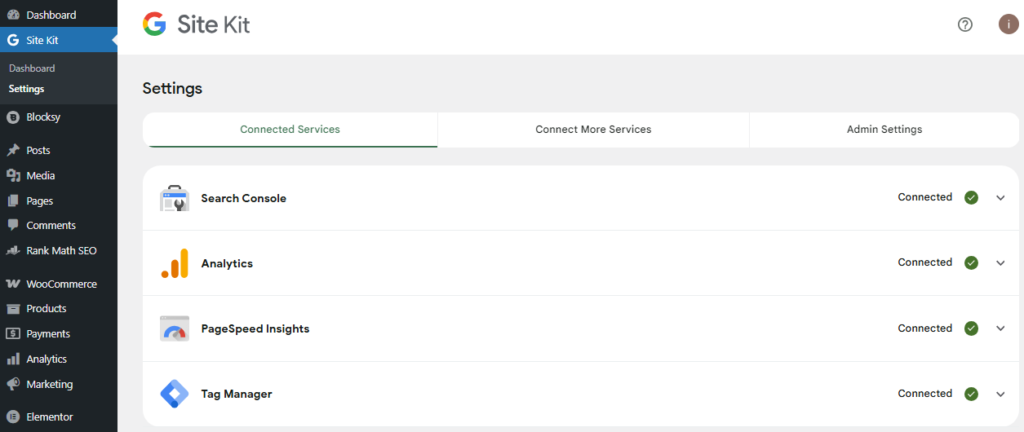
Task: Open the Payments menu label
Action: pos(48,333)
